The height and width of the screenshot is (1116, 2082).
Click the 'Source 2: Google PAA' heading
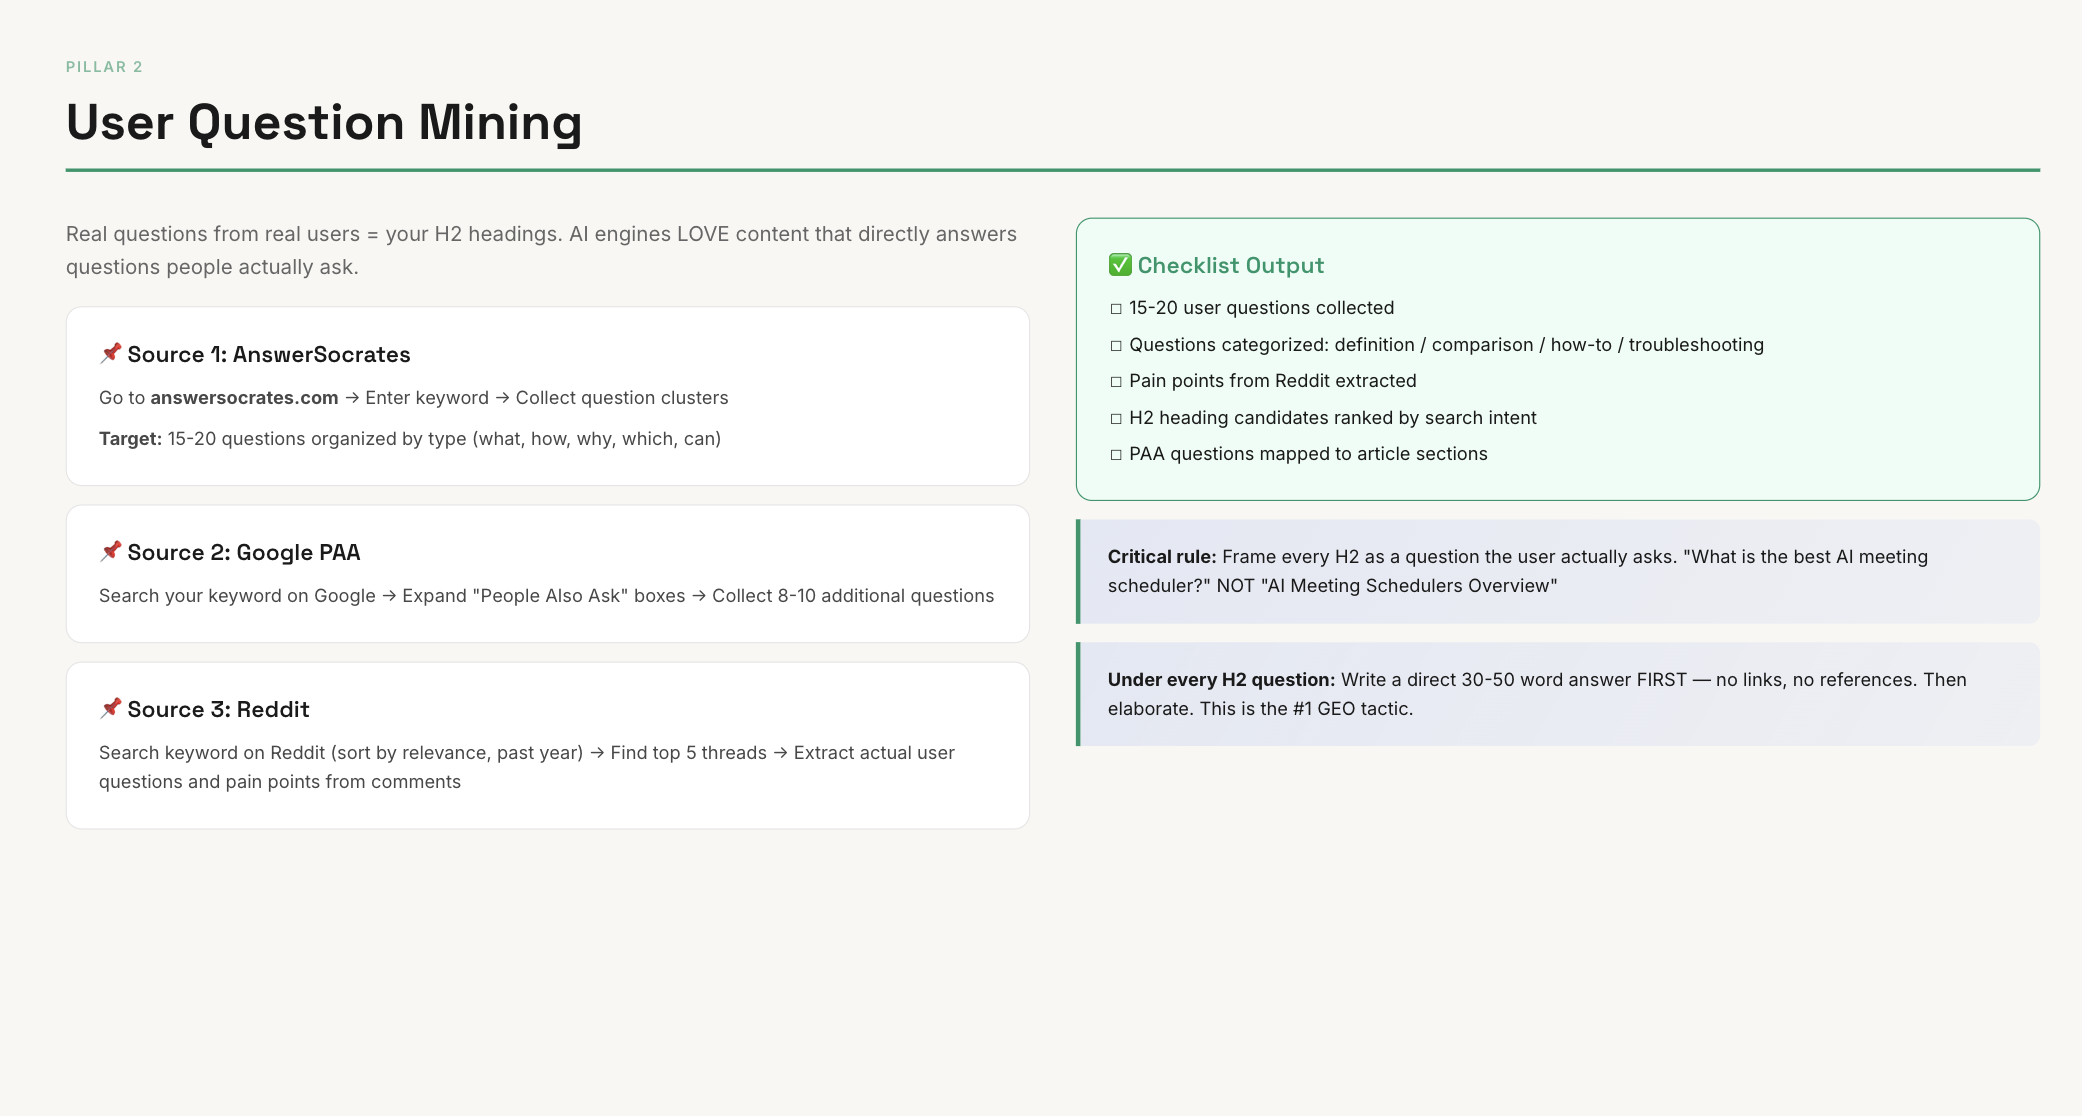tap(243, 552)
